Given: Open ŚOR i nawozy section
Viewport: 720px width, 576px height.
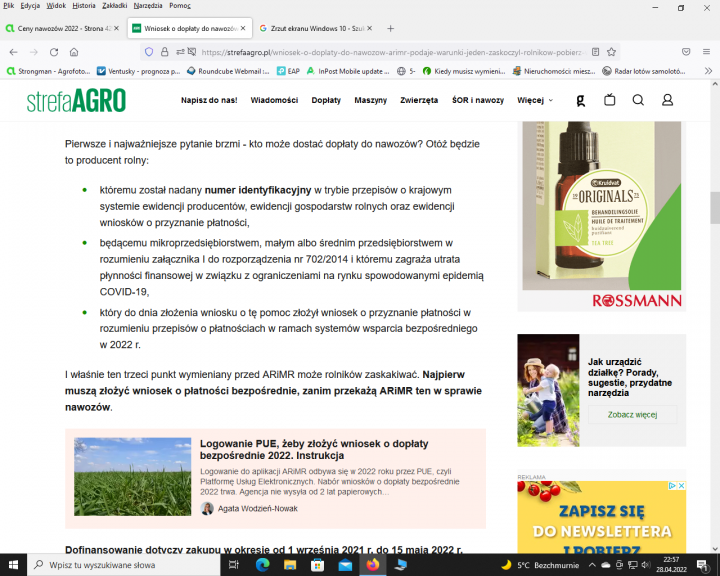Looking at the screenshot, I should click(x=478, y=100).
